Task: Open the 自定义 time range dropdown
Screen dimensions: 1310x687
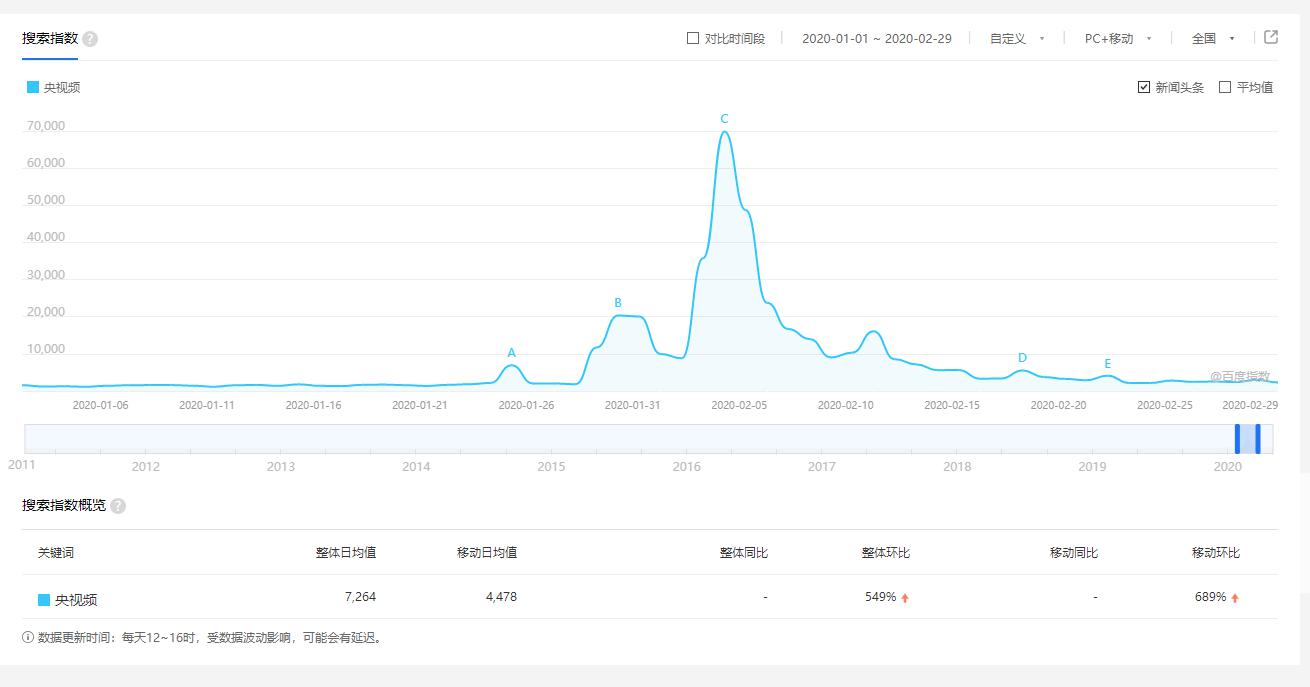Action: point(1017,39)
